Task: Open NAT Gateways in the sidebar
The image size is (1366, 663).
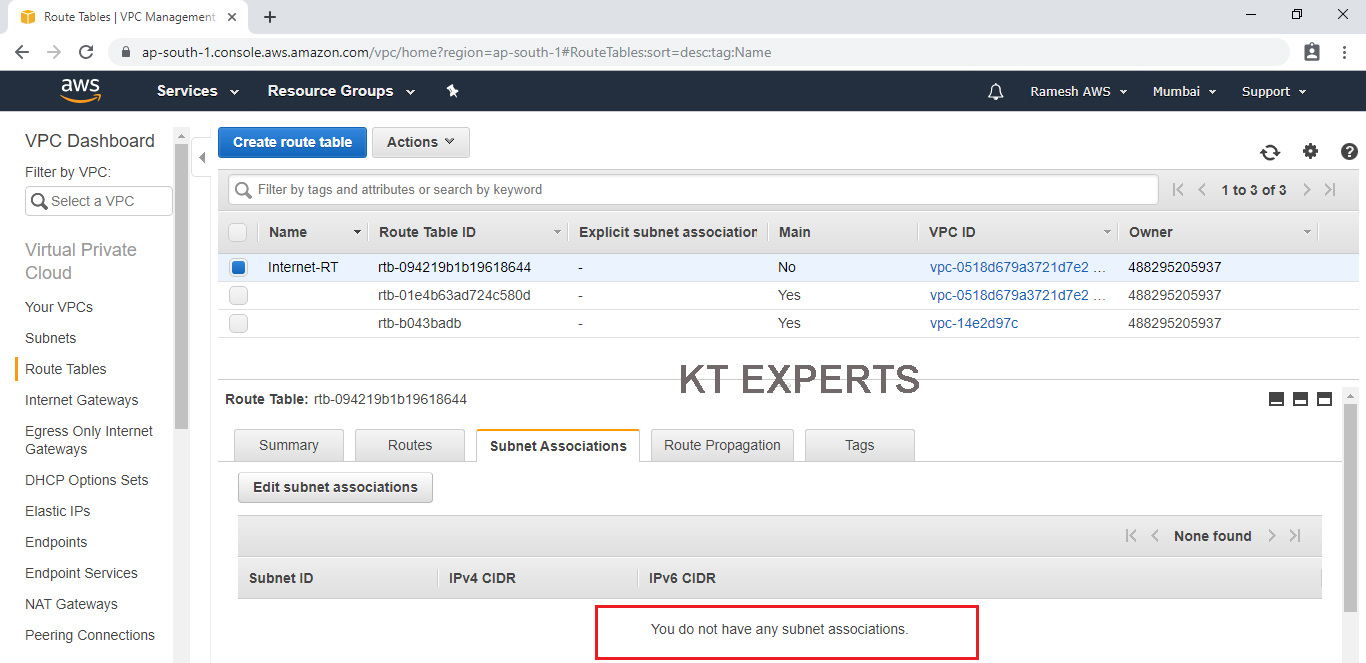Action: pyautogui.click(x=71, y=604)
